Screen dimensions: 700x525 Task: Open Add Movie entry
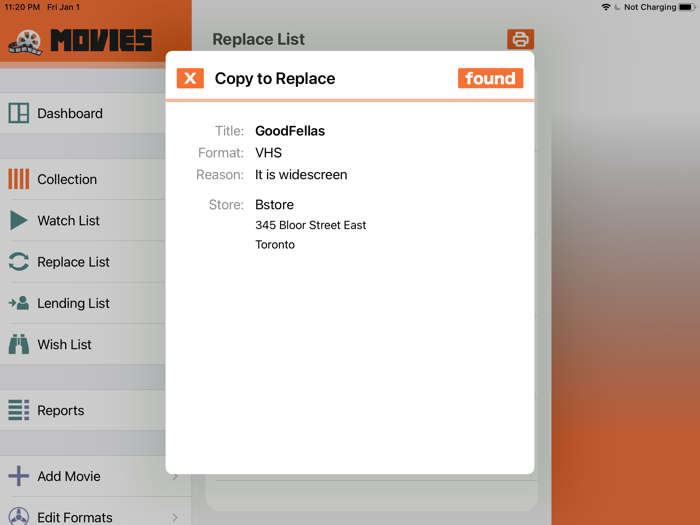(x=69, y=476)
